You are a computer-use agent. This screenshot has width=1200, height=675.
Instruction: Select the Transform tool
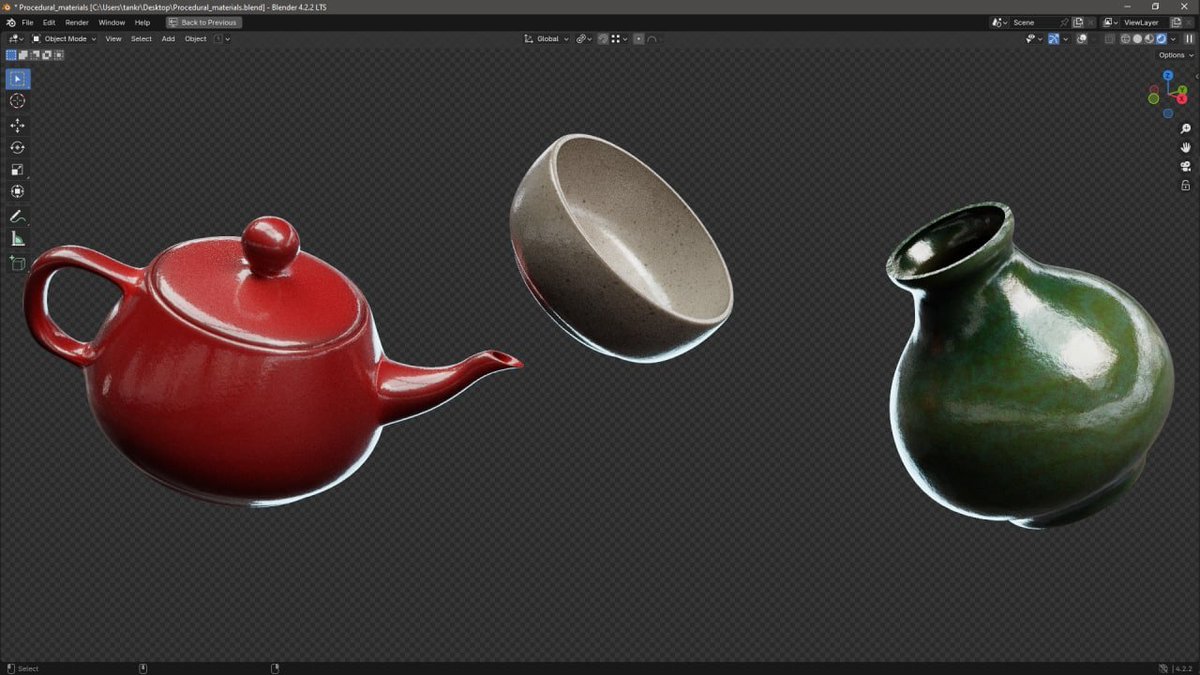tap(17, 190)
